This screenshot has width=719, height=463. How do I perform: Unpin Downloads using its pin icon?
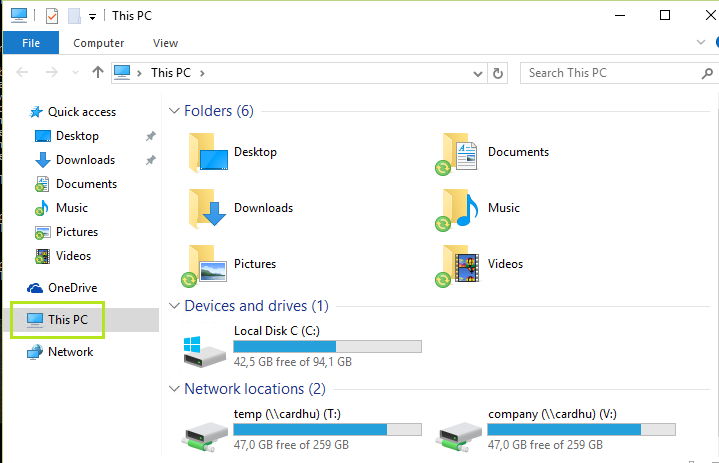(150, 160)
